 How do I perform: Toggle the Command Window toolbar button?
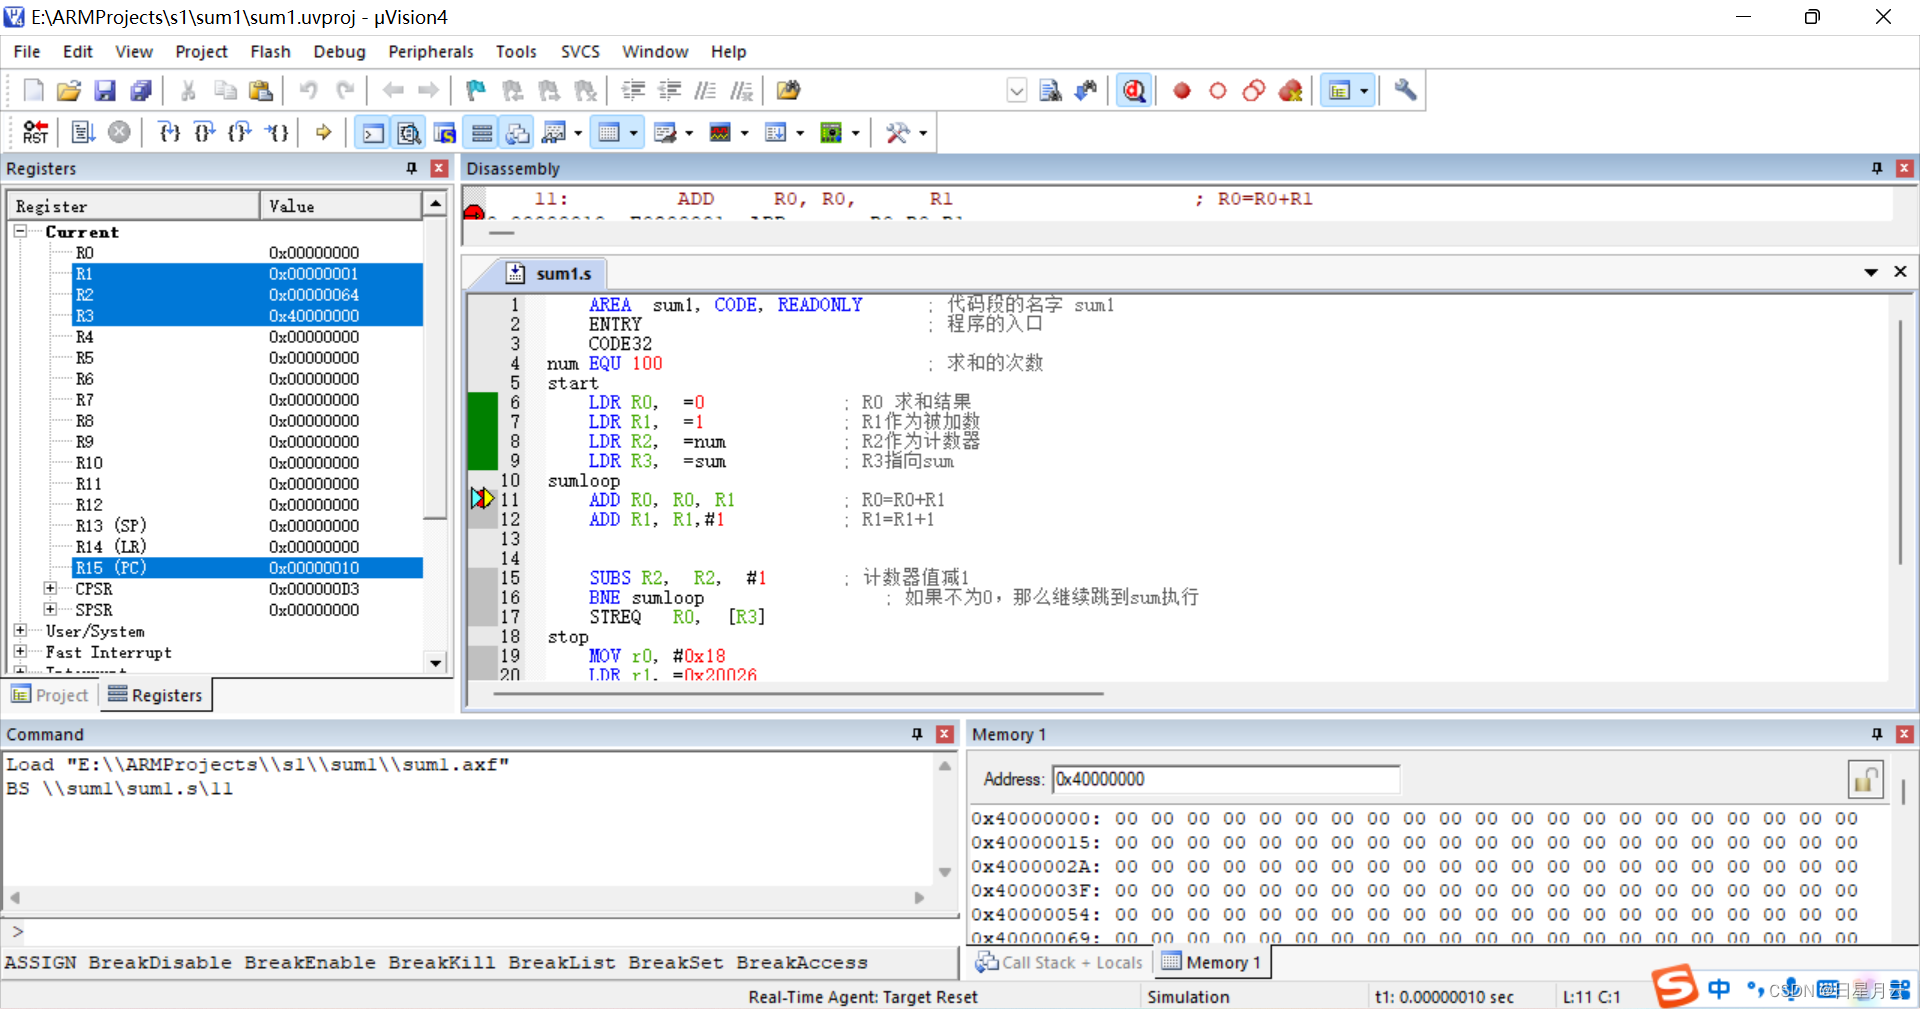pyautogui.click(x=373, y=132)
